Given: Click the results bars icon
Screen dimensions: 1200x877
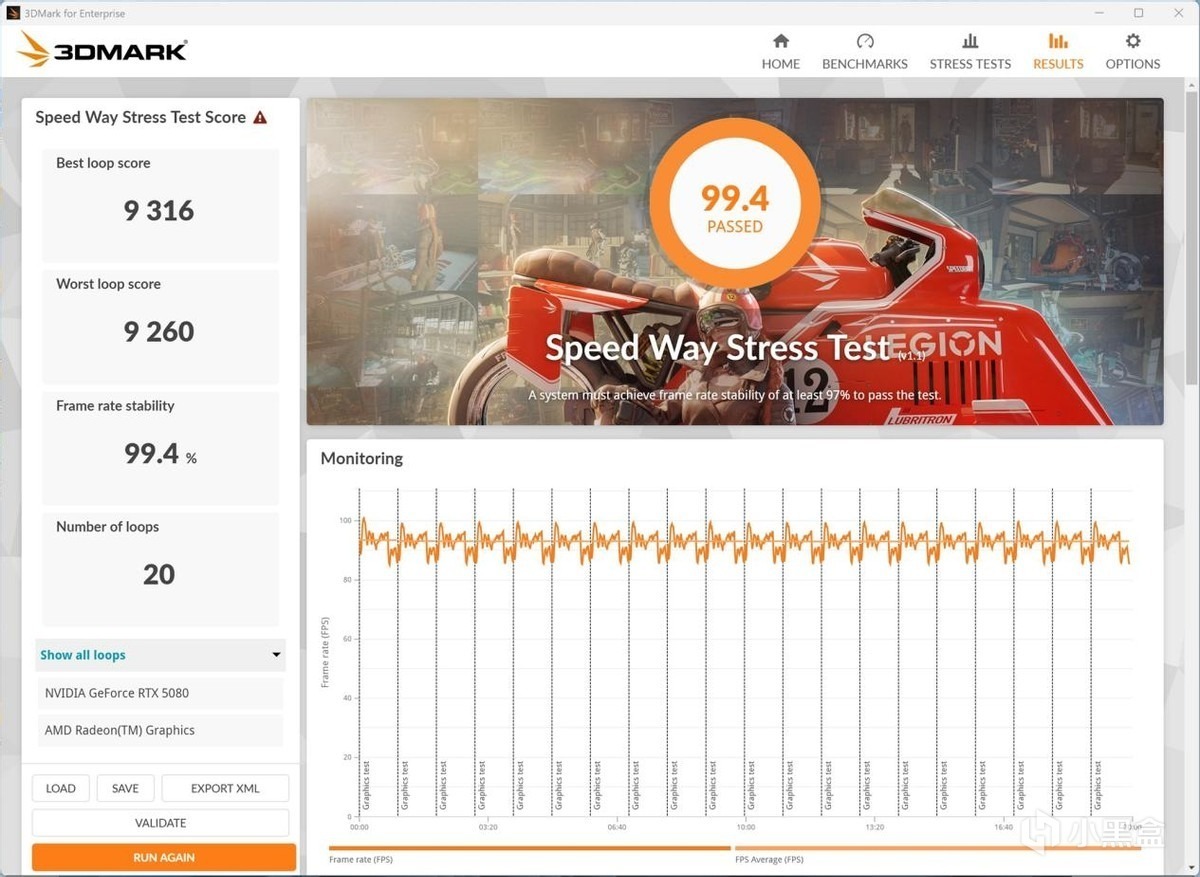Looking at the screenshot, I should (1058, 41).
